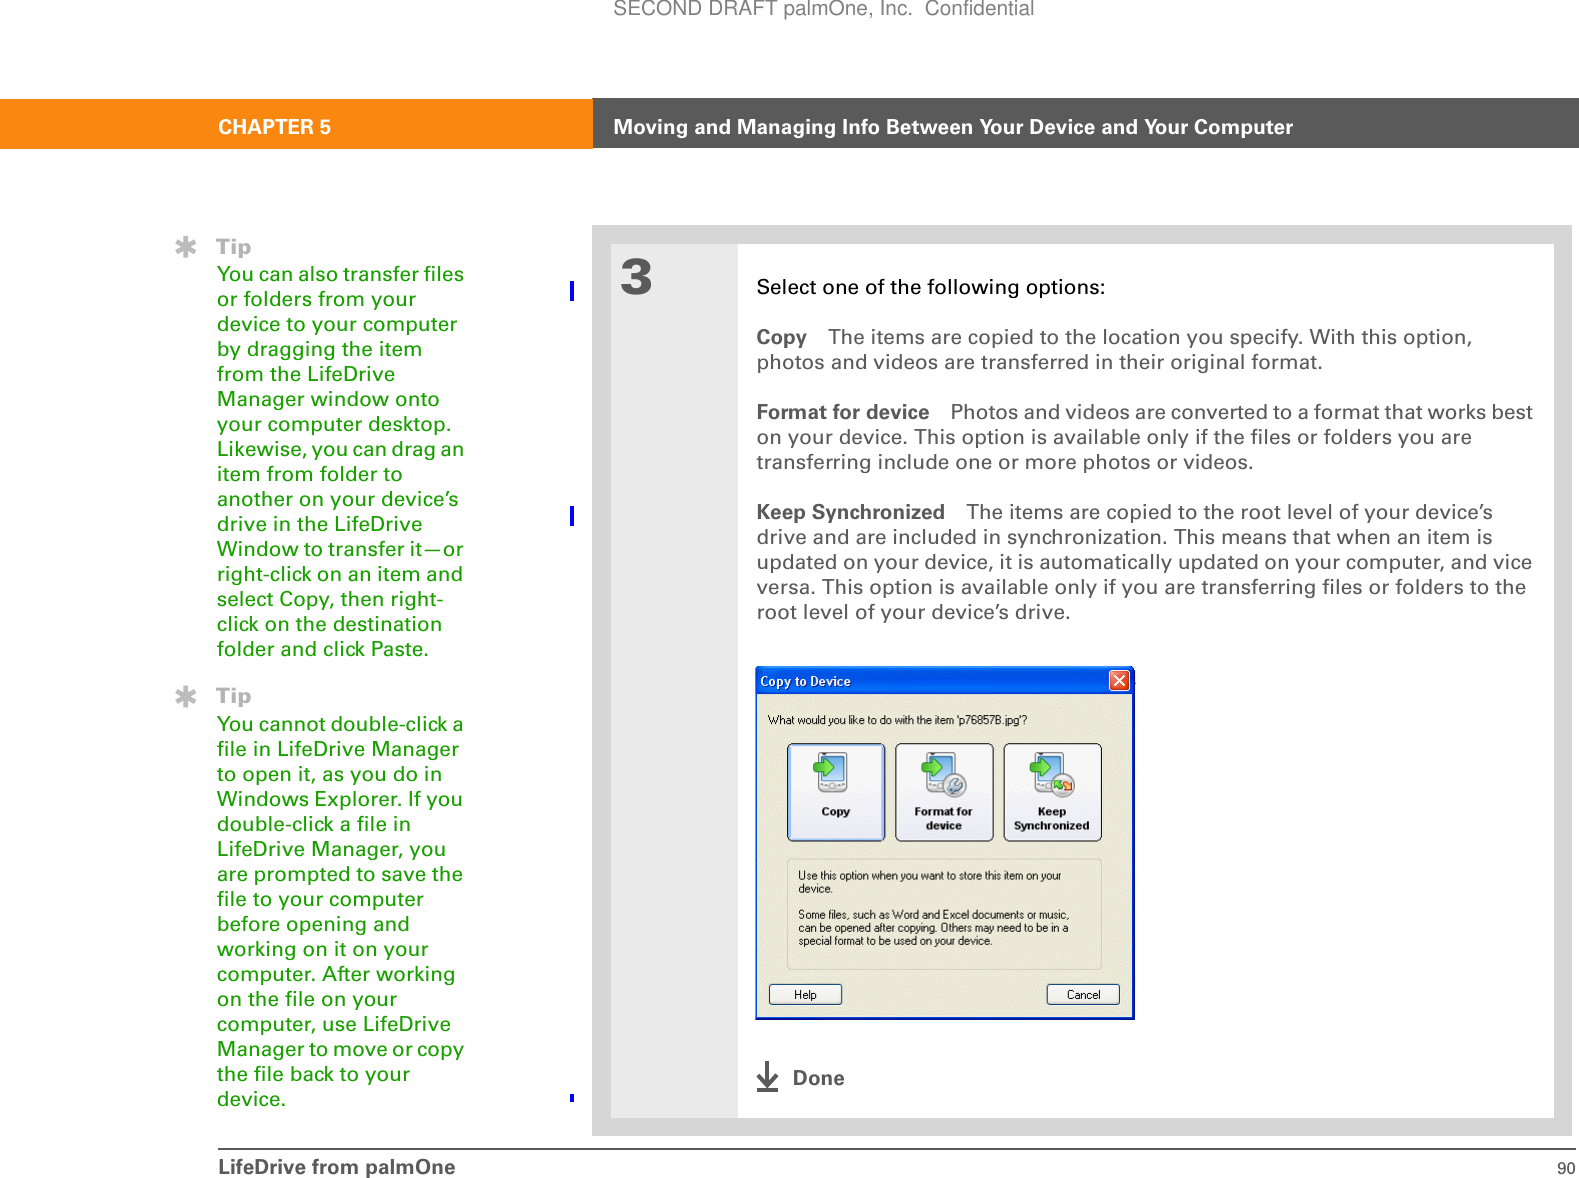Select the Keep Synchronized option
Image resolution: width=1579 pixels, height=1178 pixels.
tap(1052, 792)
